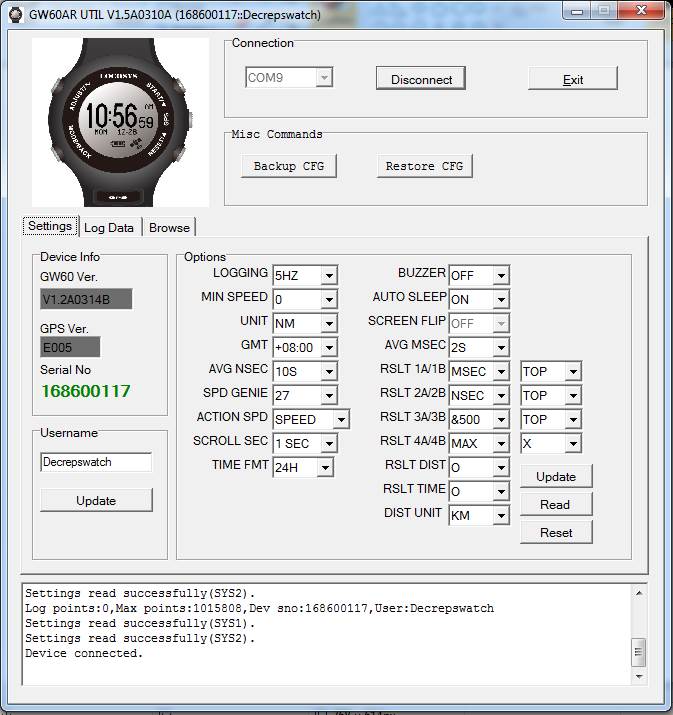Image resolution: width=673 pixels, height=715 pixels.
Task: Open the BUZZER dropdown
Action: pyautogui.click(x=501, y=276)
